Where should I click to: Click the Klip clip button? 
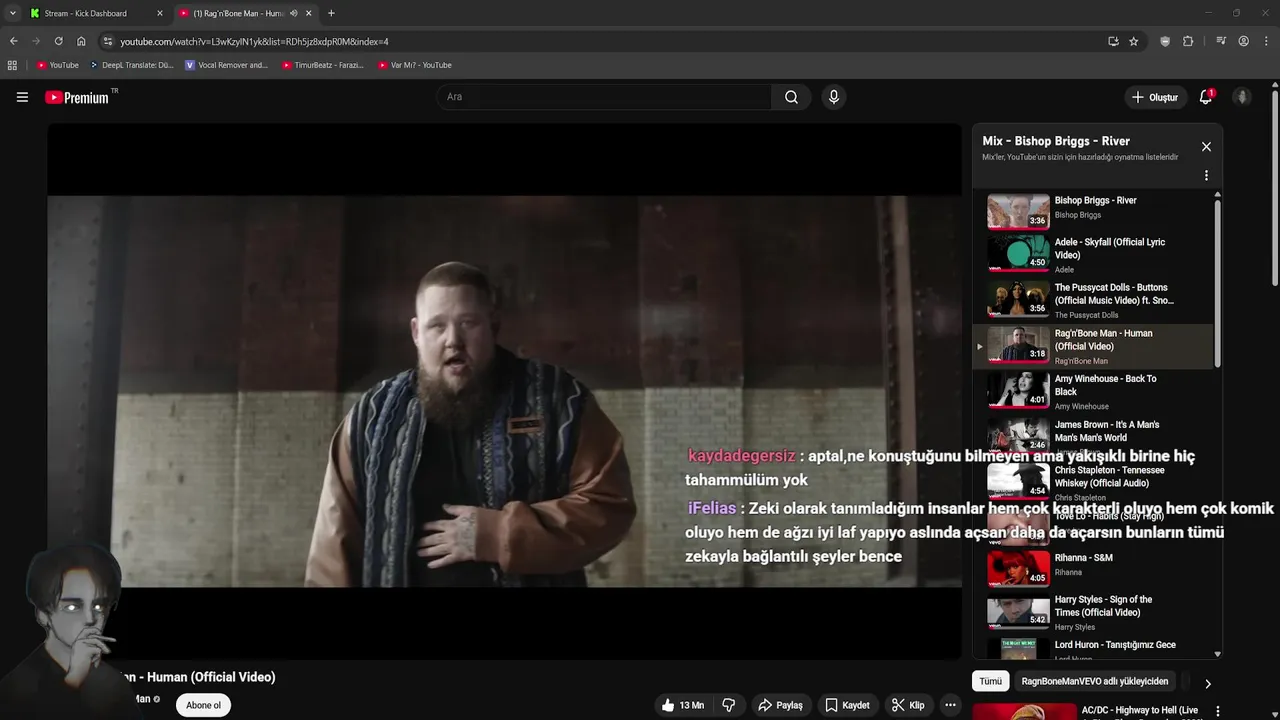[x=908, y=705]
